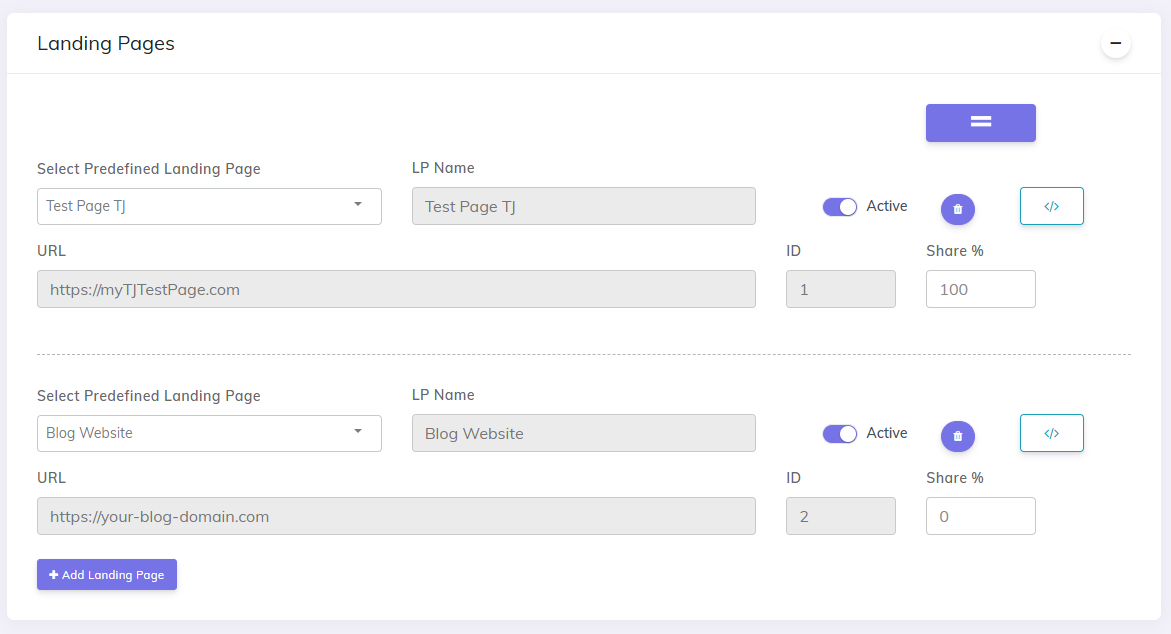Image resolution: width=1171 pixels, height=634 pixels.
Task: Click the Add Landing Page button
Action: [x=107, y=574]
